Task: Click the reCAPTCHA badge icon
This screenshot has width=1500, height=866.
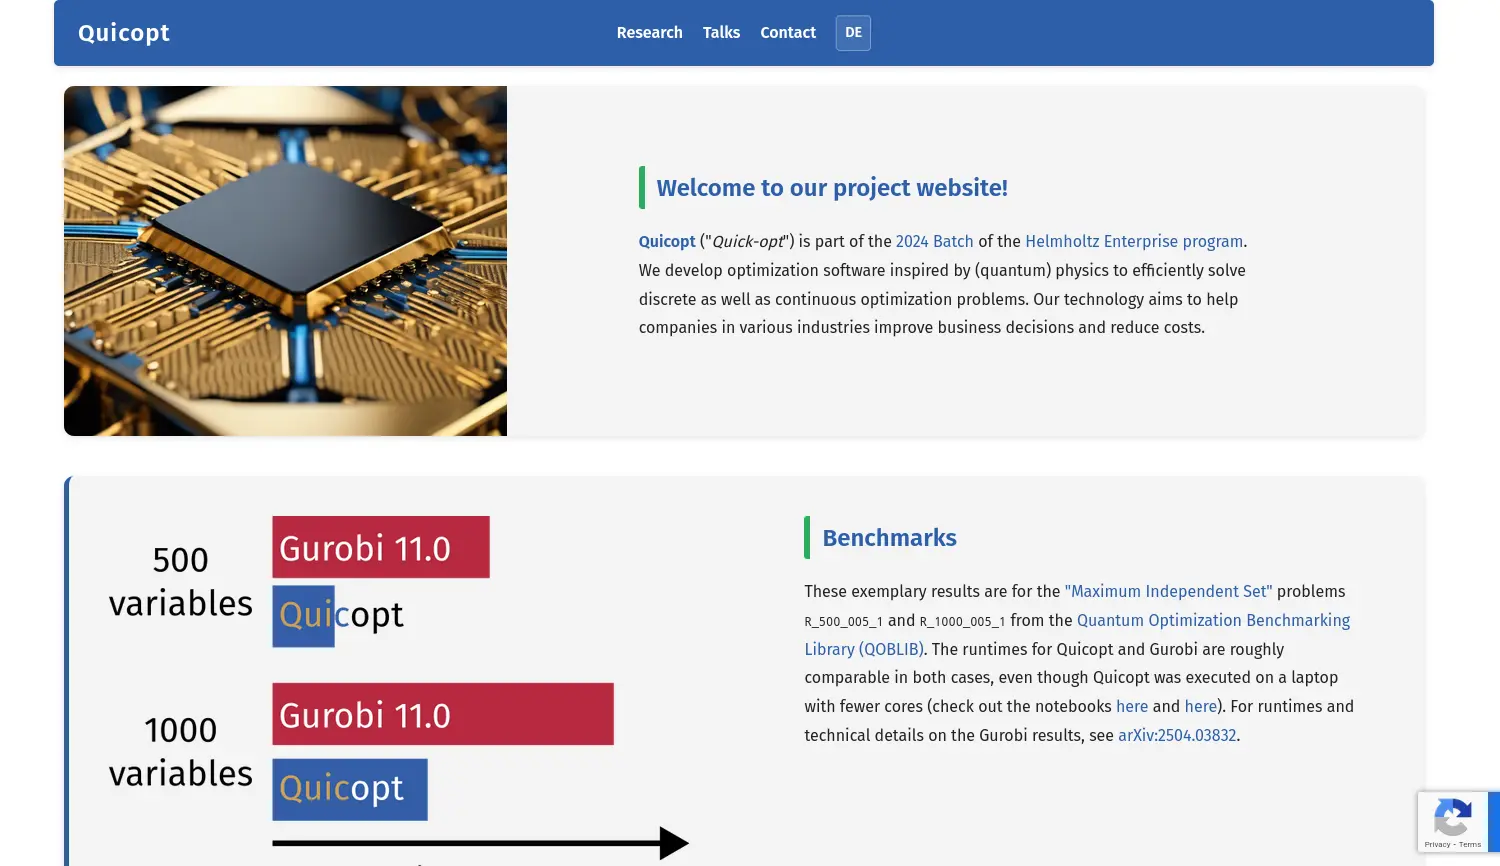Action: 1452,818
